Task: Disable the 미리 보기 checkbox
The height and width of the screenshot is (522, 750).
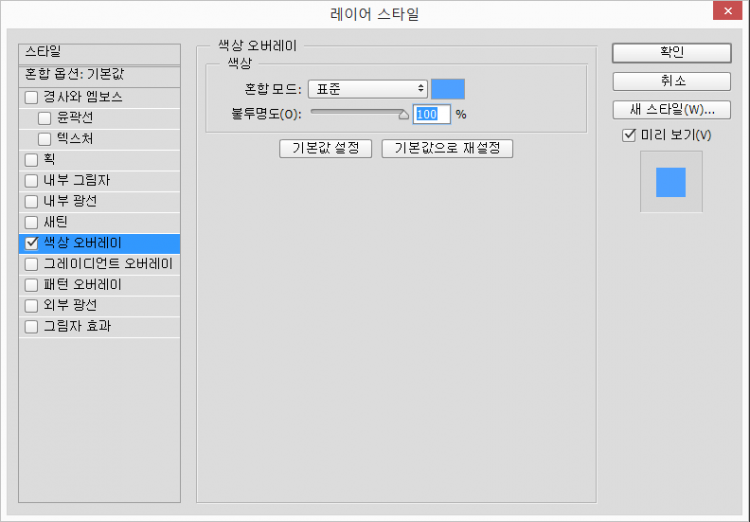Action: tap(628, 135)
